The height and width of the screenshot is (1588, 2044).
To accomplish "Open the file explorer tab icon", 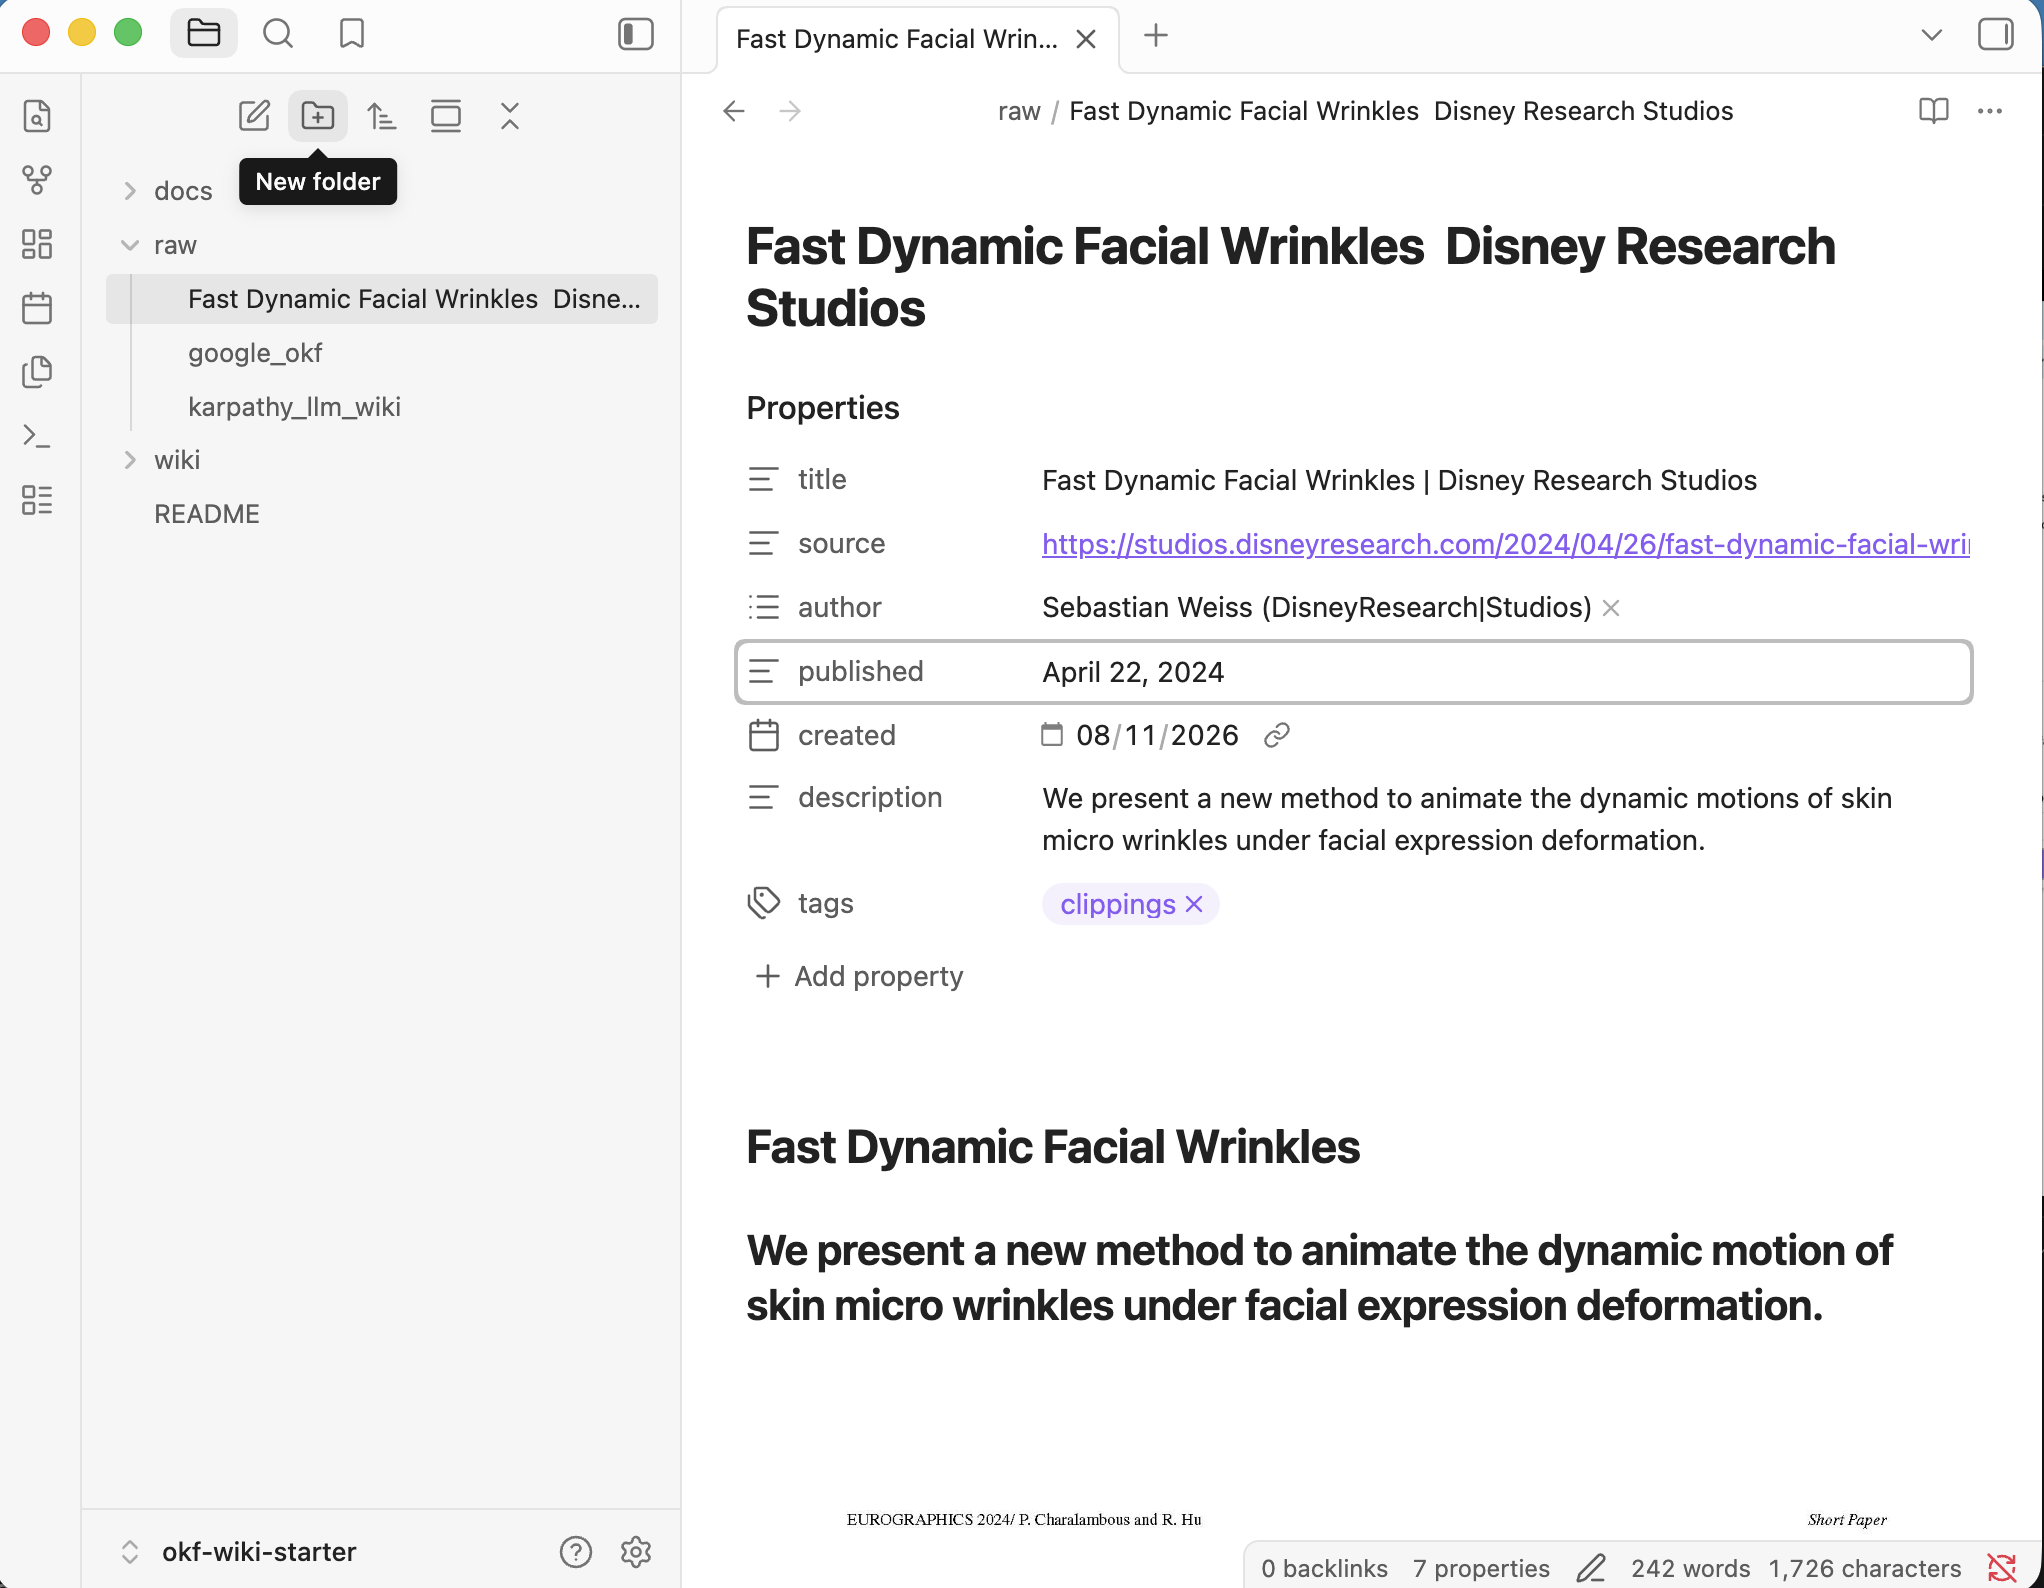I will tap(204, 34).
